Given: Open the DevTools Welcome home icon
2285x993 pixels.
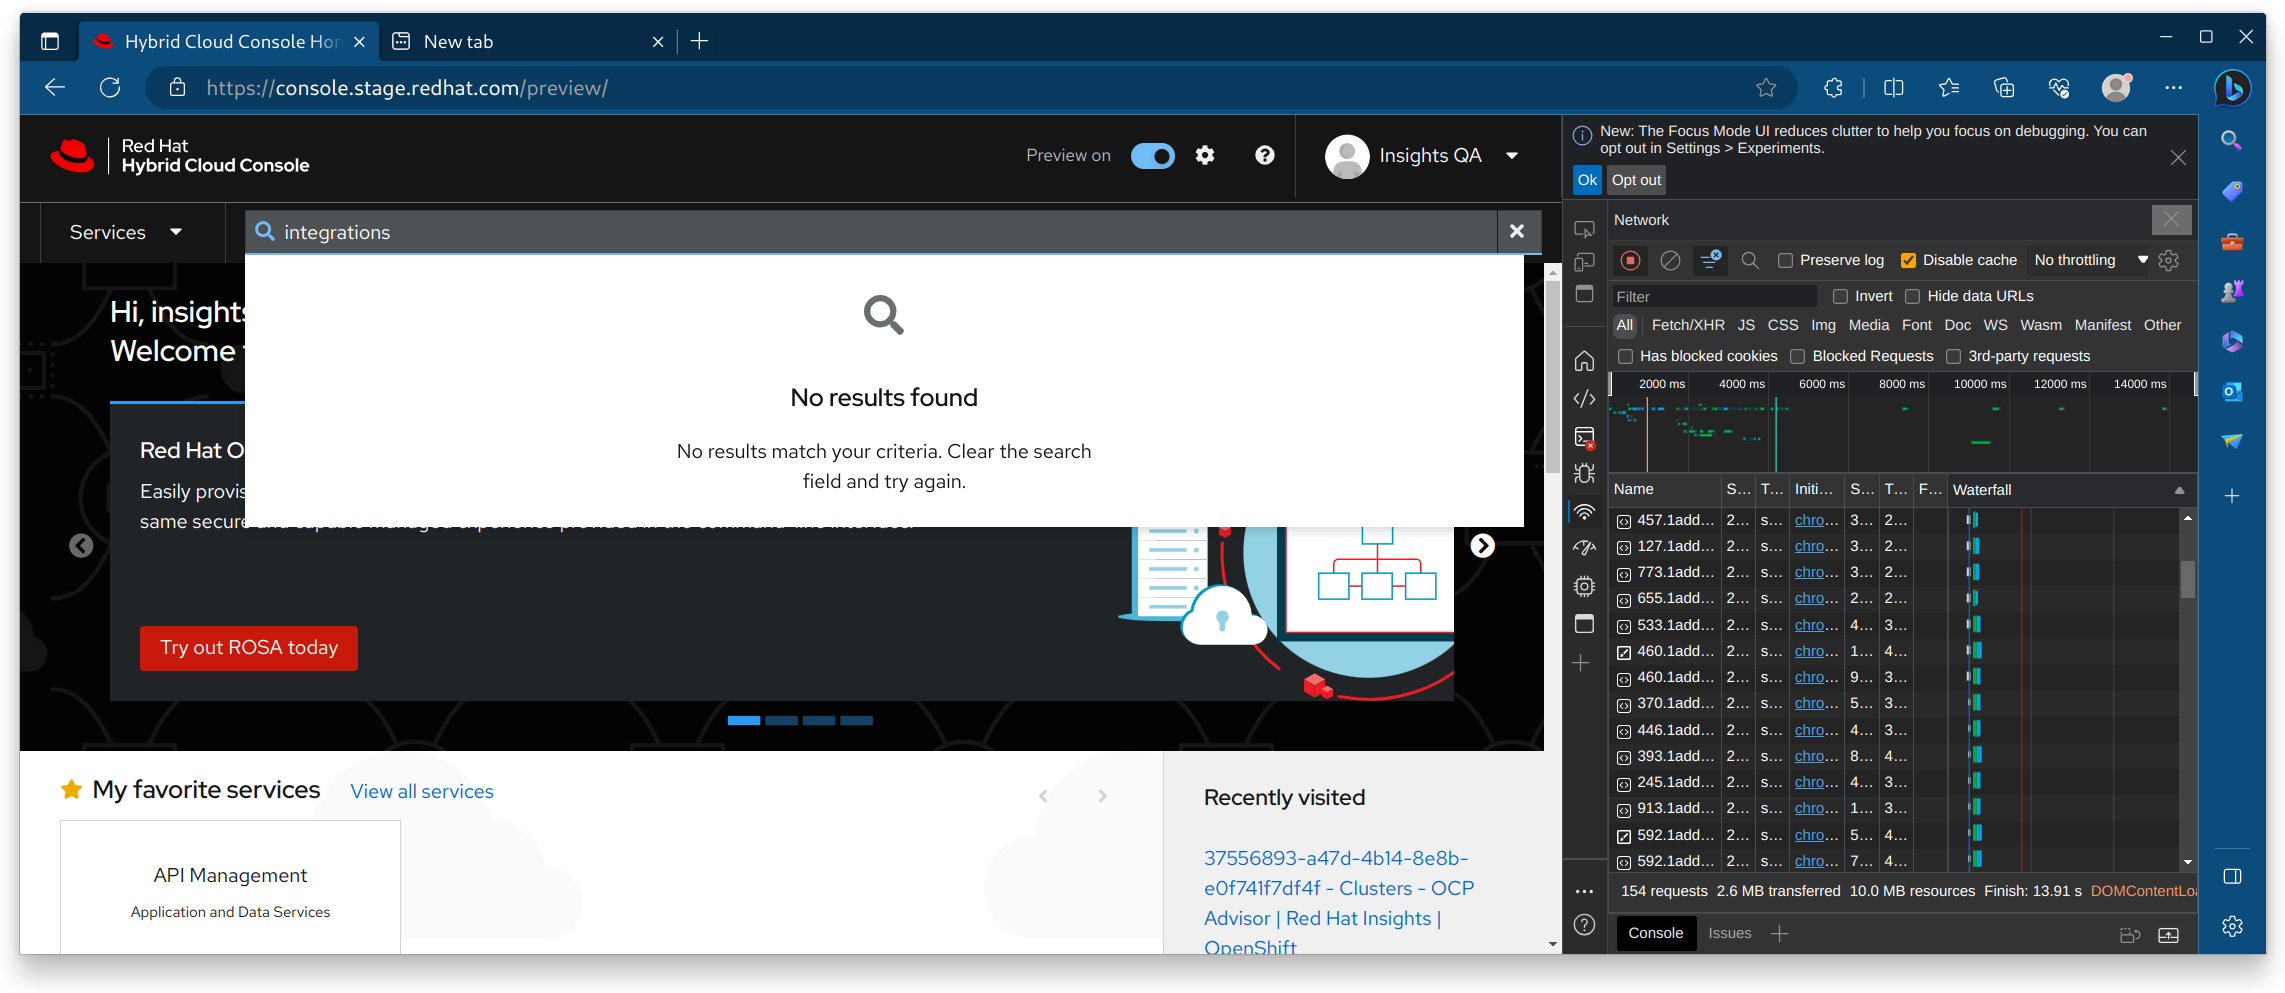Looking at the screenshot, I should (1584, 361).
